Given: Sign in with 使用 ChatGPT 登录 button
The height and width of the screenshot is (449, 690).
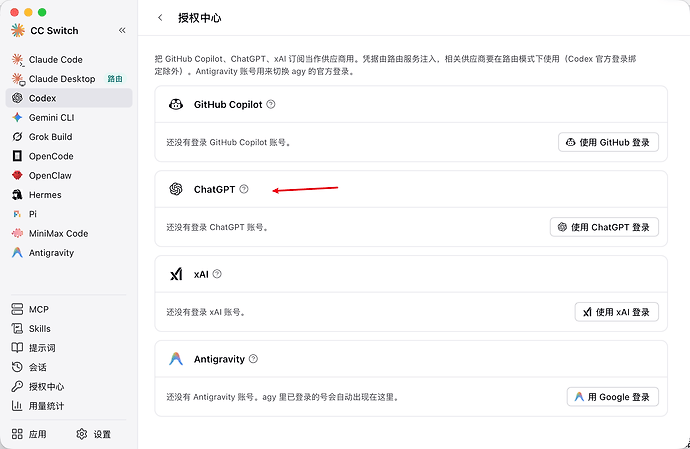Looking at the screenshot, I should [604, 227].
